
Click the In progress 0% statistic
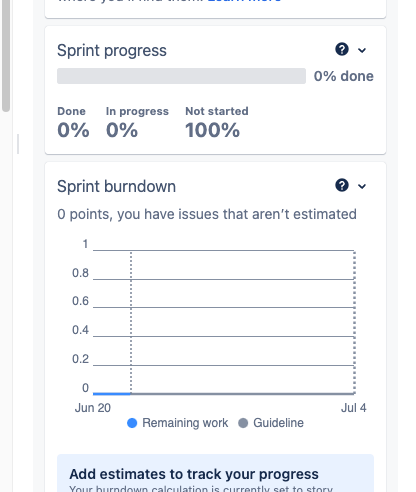click(137, 122)
